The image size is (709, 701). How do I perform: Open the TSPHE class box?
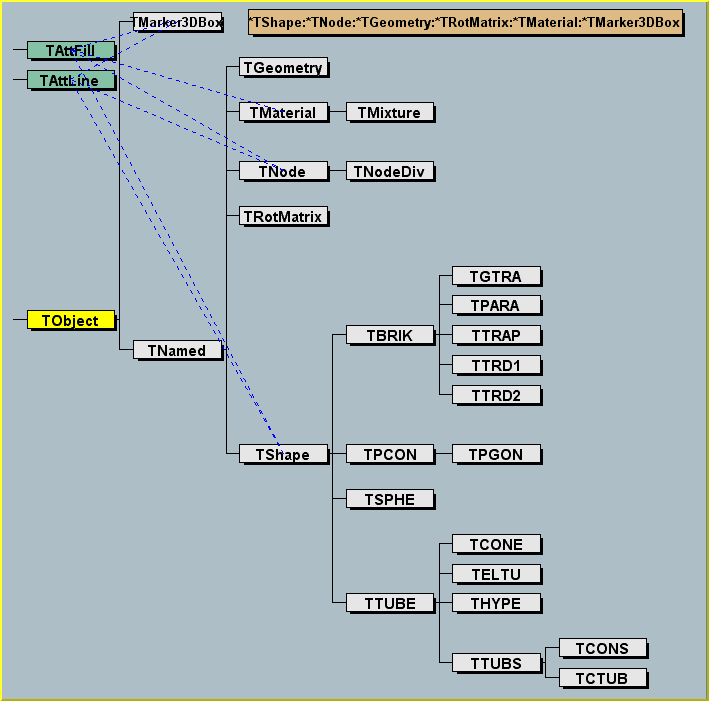tap(390, 498)
